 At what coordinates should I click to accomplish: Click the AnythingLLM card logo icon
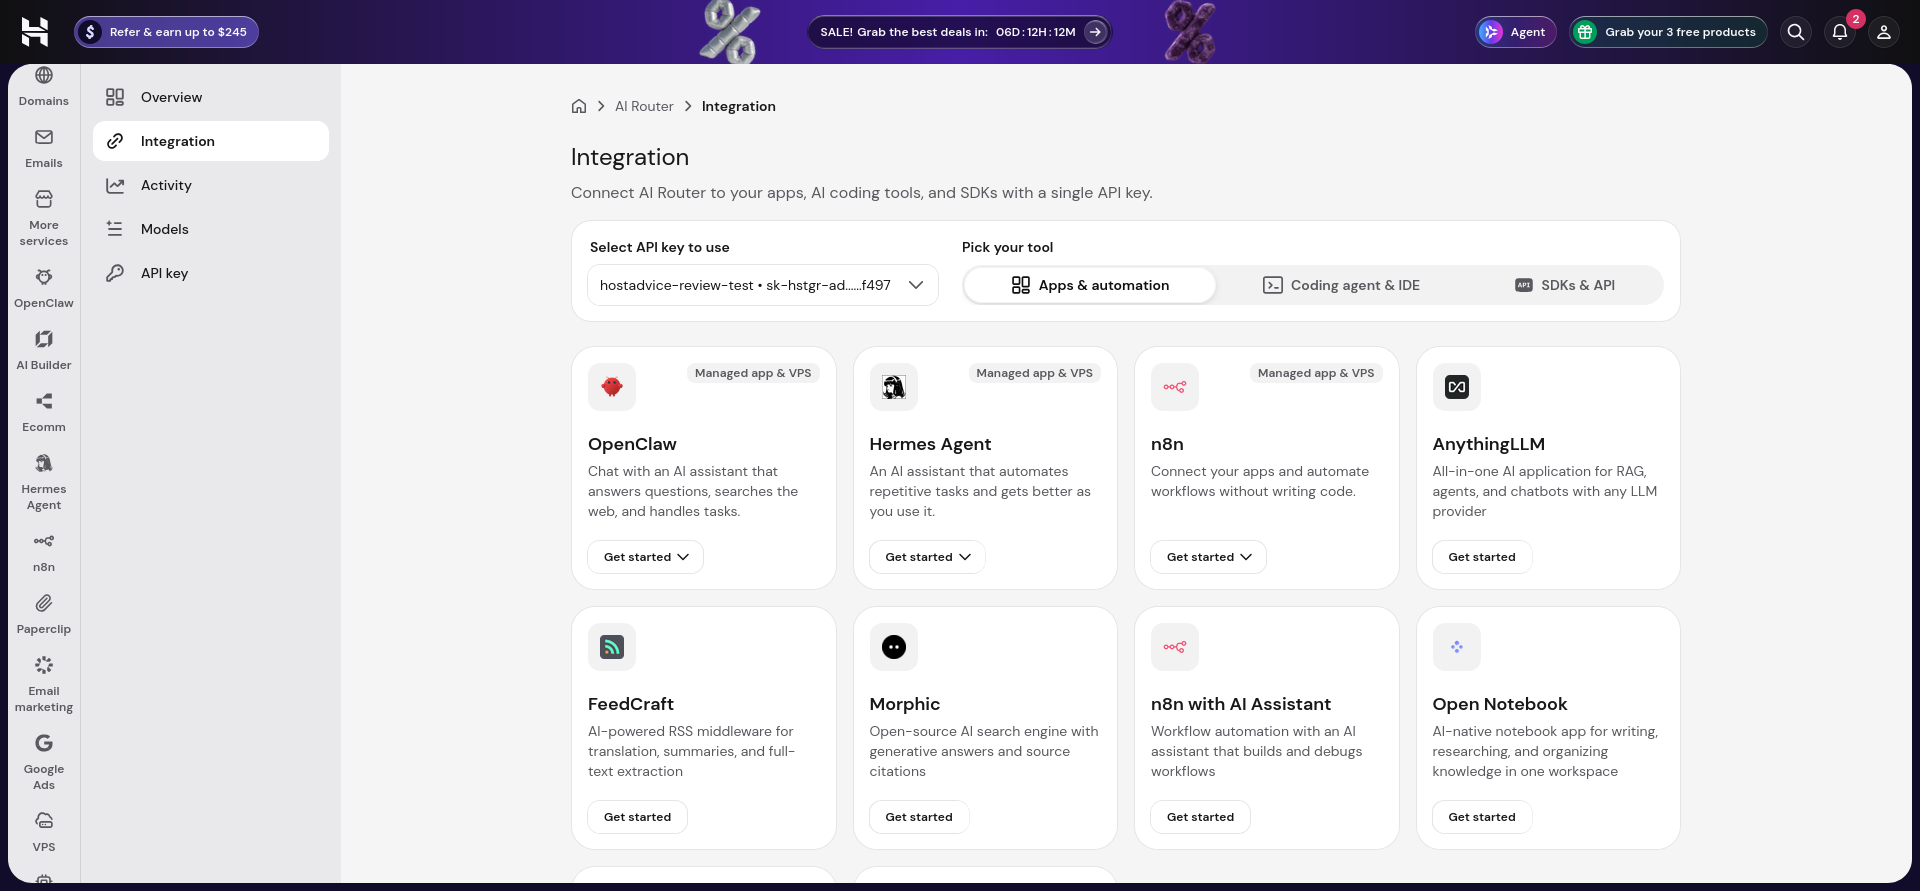coord(1457,387)
